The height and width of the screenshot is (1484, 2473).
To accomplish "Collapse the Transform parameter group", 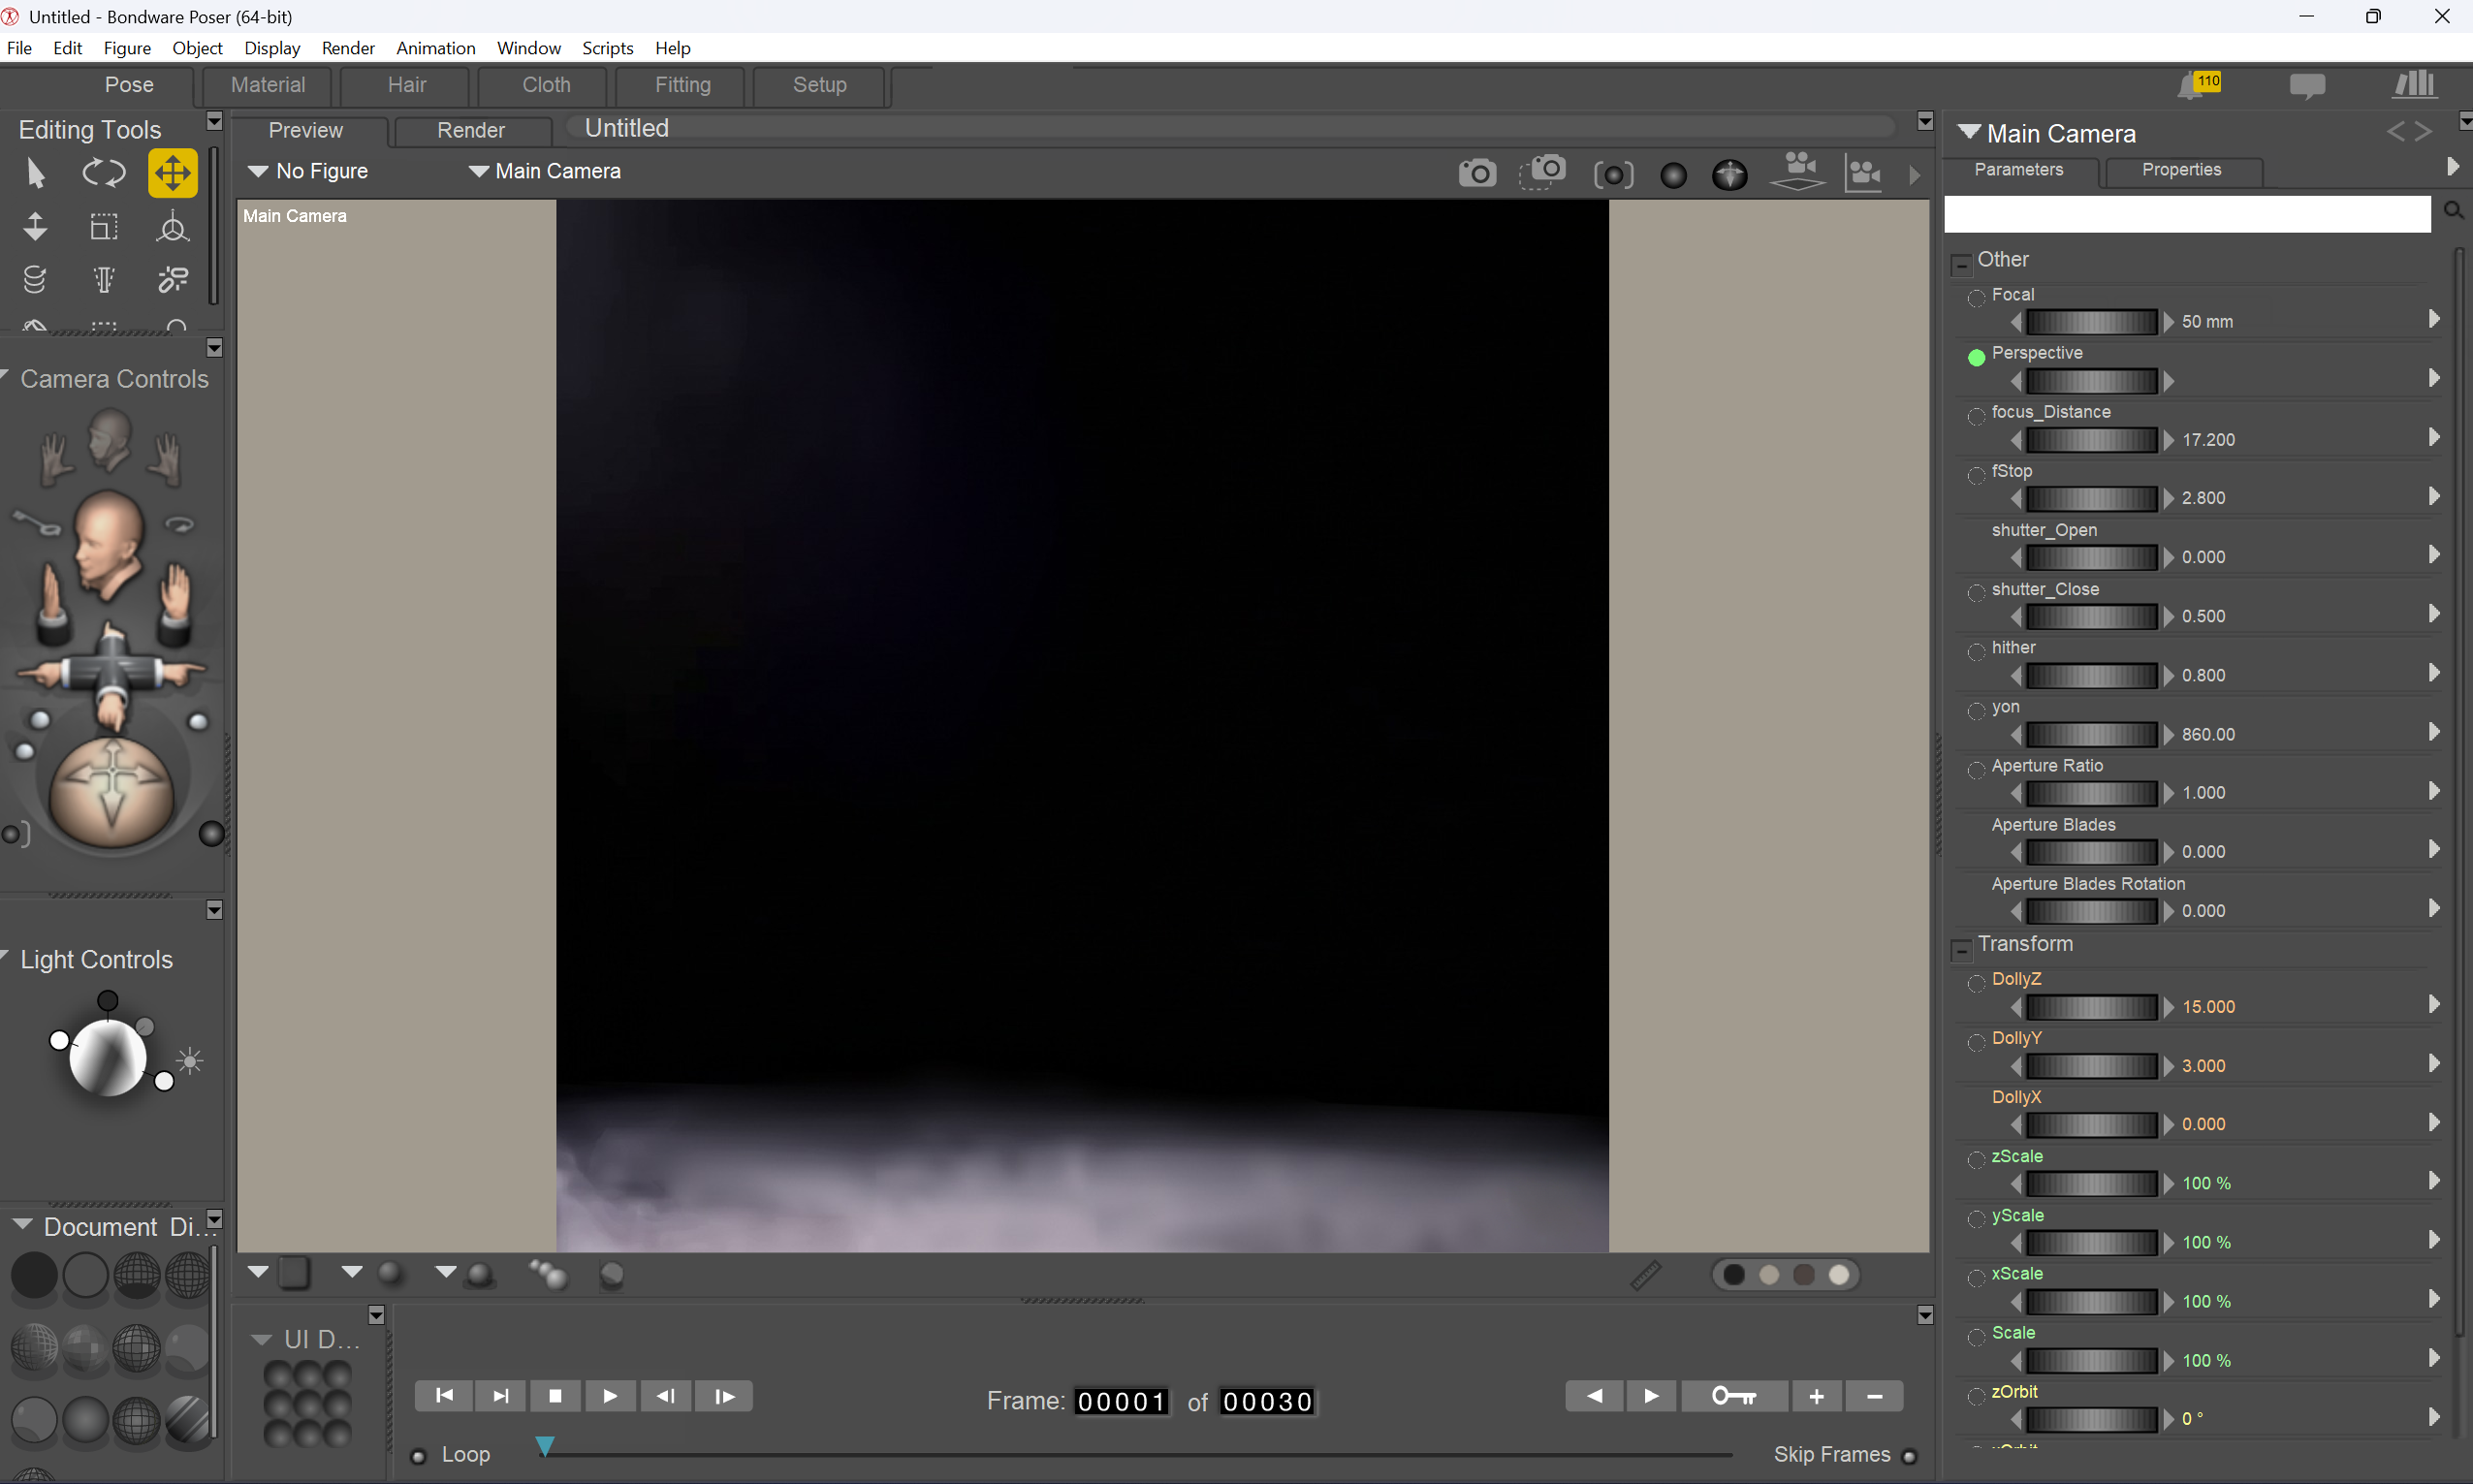I will 1960,949.
